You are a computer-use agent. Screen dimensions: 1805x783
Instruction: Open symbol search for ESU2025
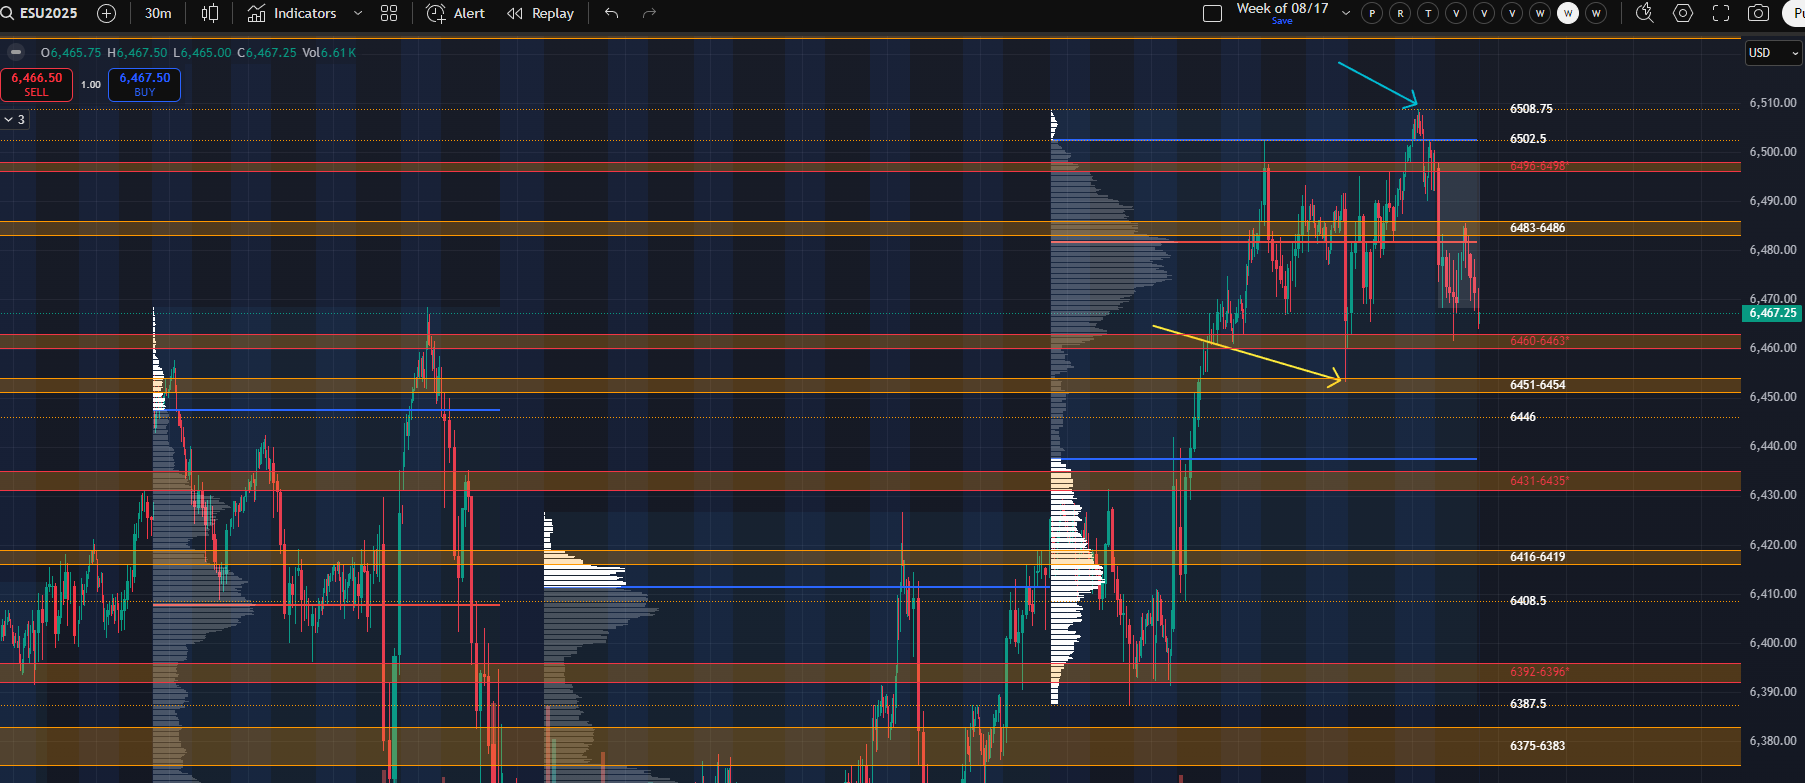40,13
